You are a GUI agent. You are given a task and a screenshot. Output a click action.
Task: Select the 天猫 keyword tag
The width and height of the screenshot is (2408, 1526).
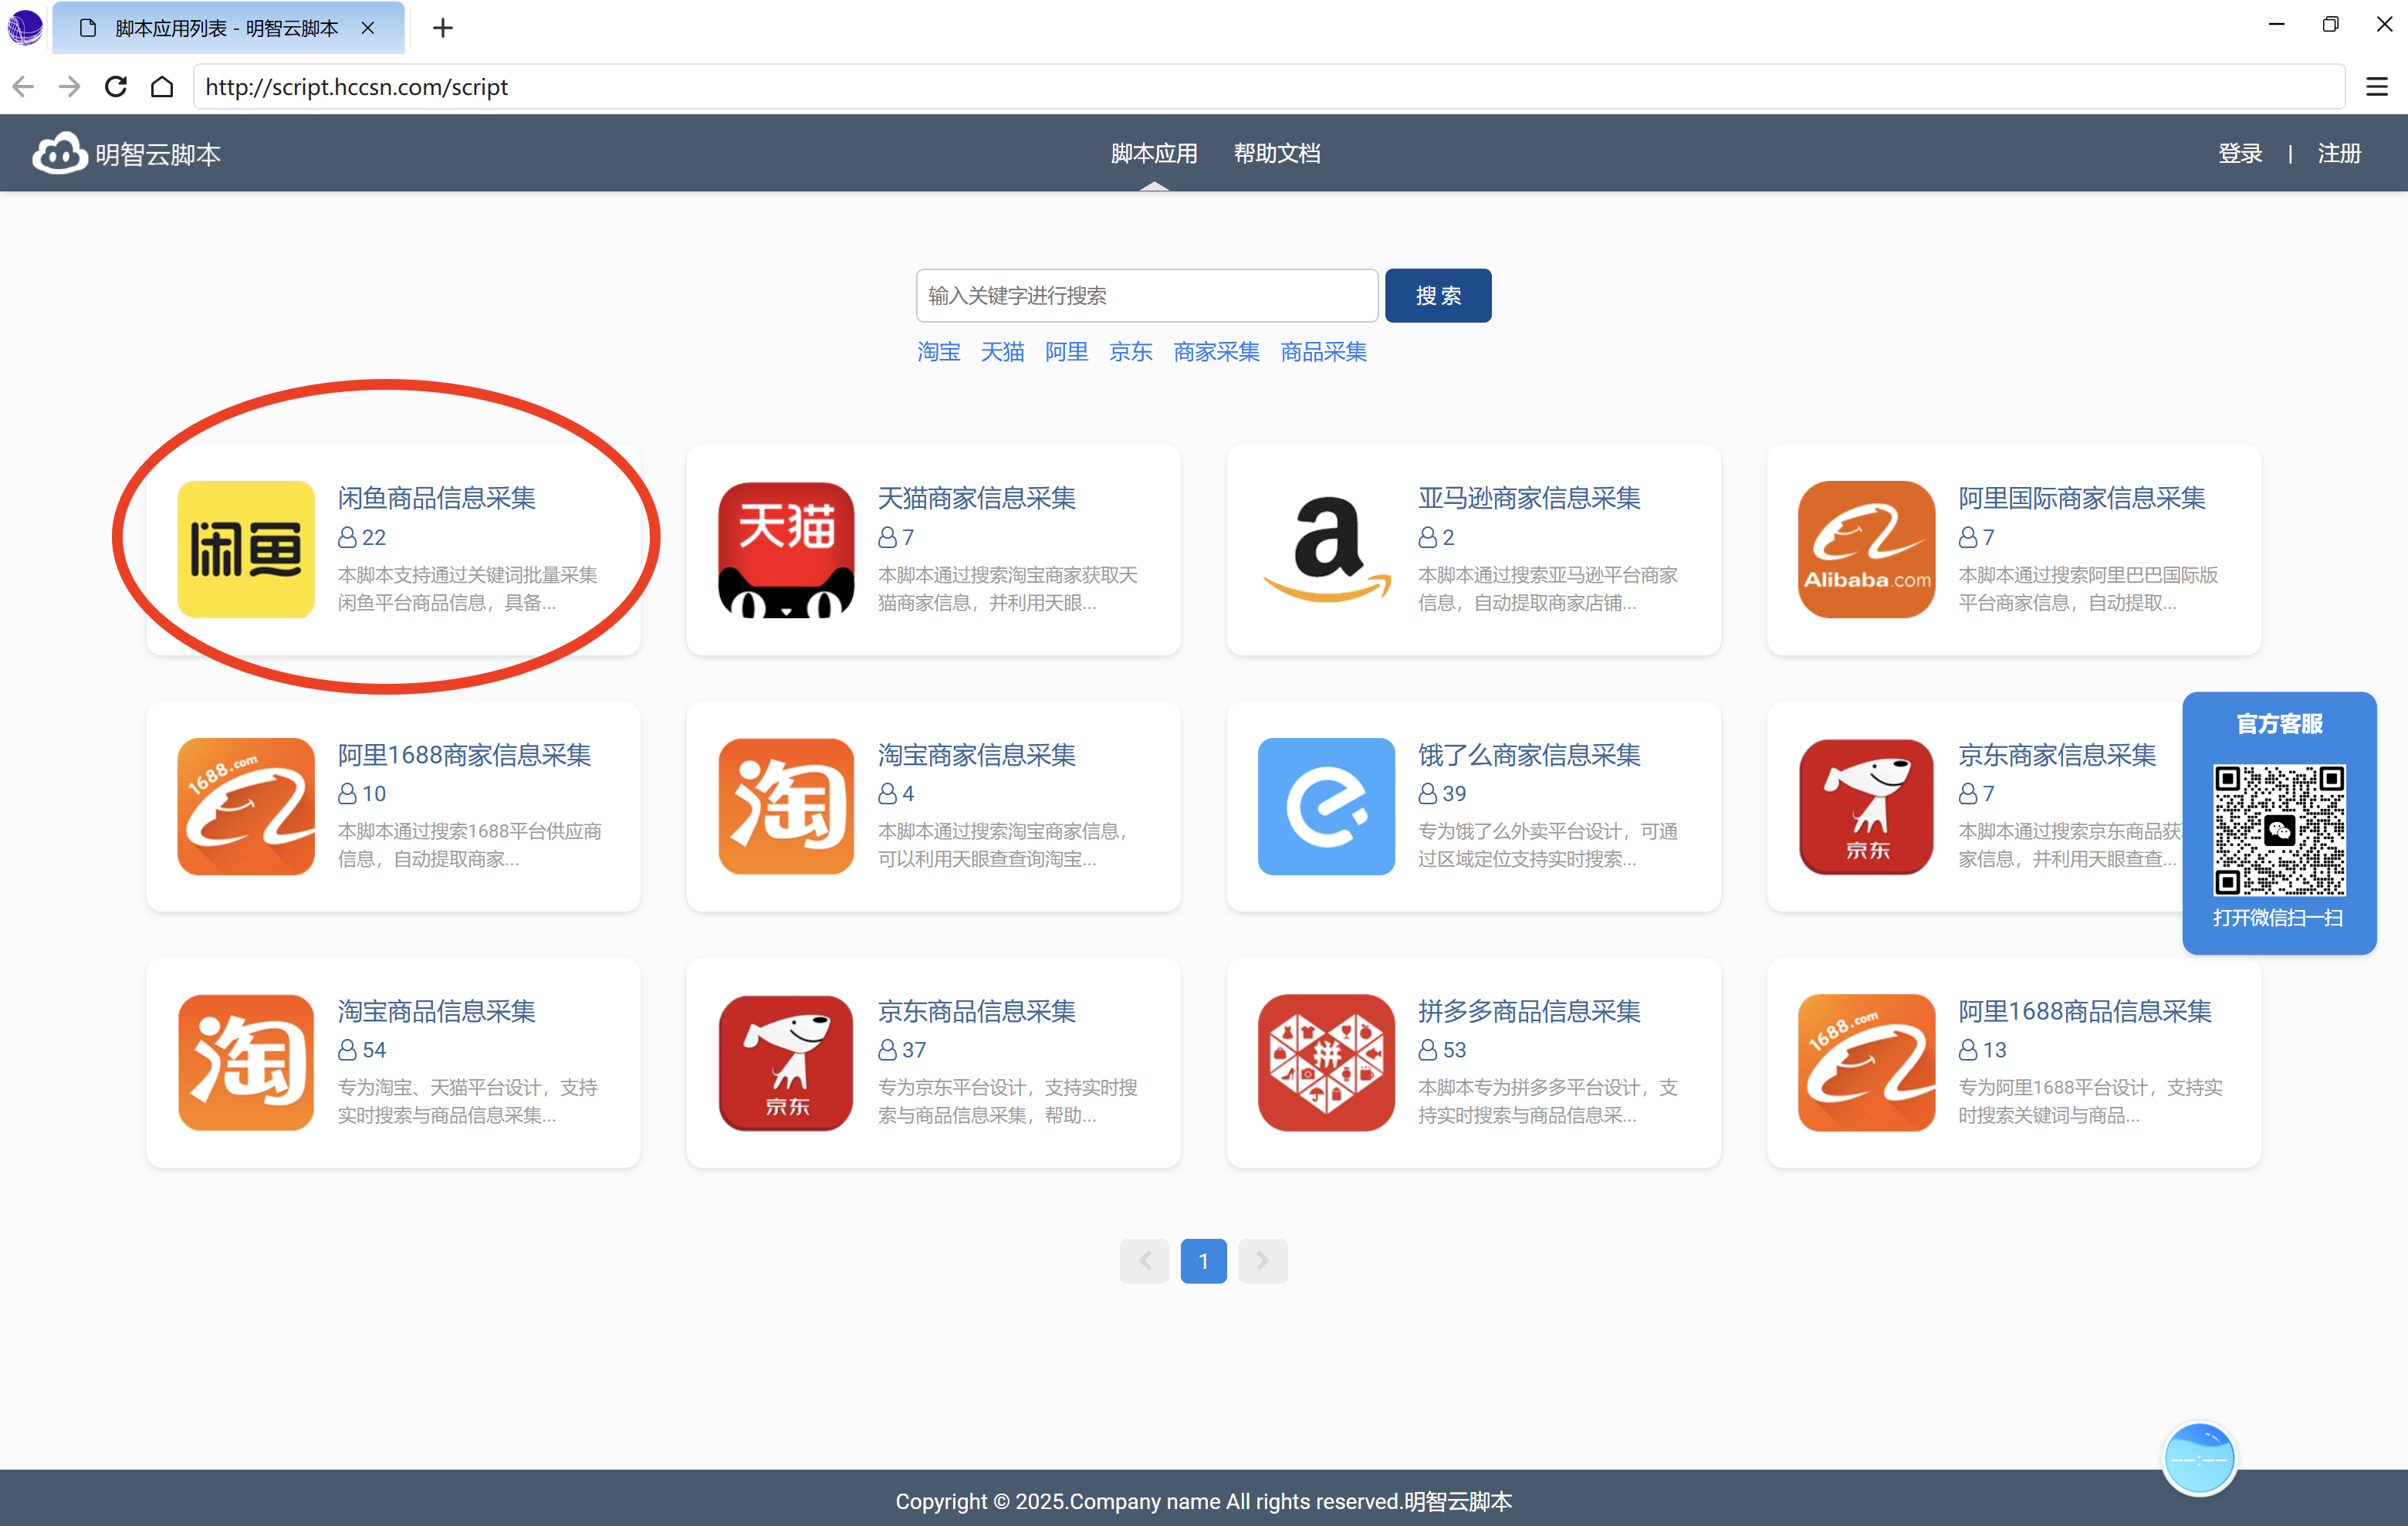click(1002, 352)
